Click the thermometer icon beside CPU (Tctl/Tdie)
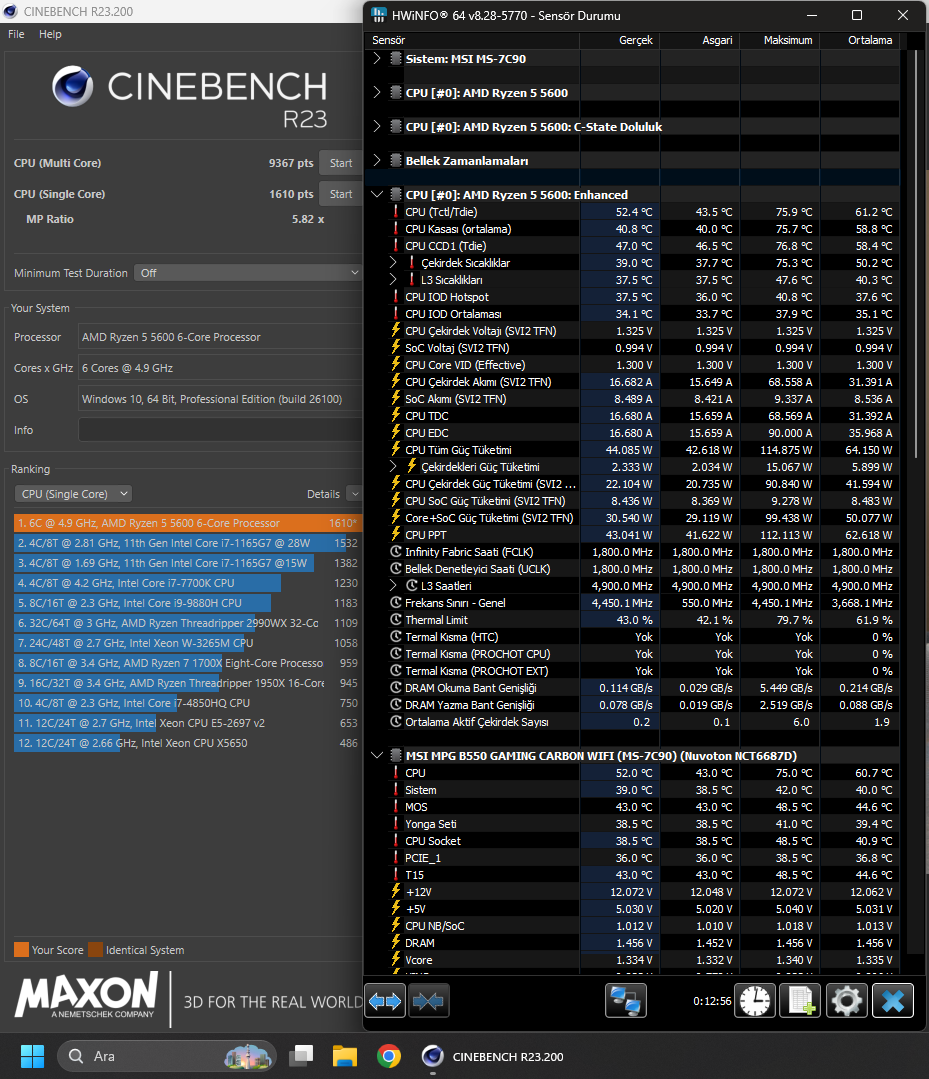This screenshot has height=1079, width=929. coord(396,212)
